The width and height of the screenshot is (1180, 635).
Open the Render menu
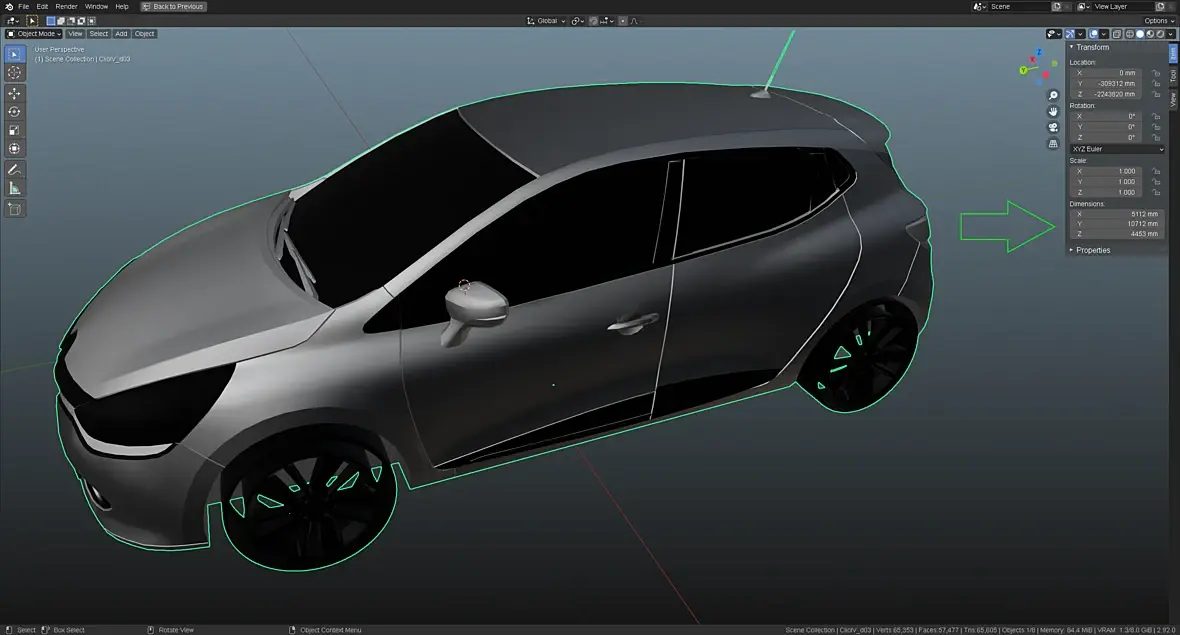click(x=66, y=6)
